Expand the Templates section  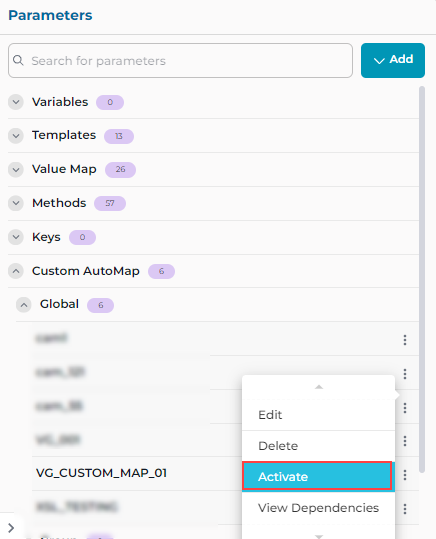pyautogui.click(x=16, y=136)
